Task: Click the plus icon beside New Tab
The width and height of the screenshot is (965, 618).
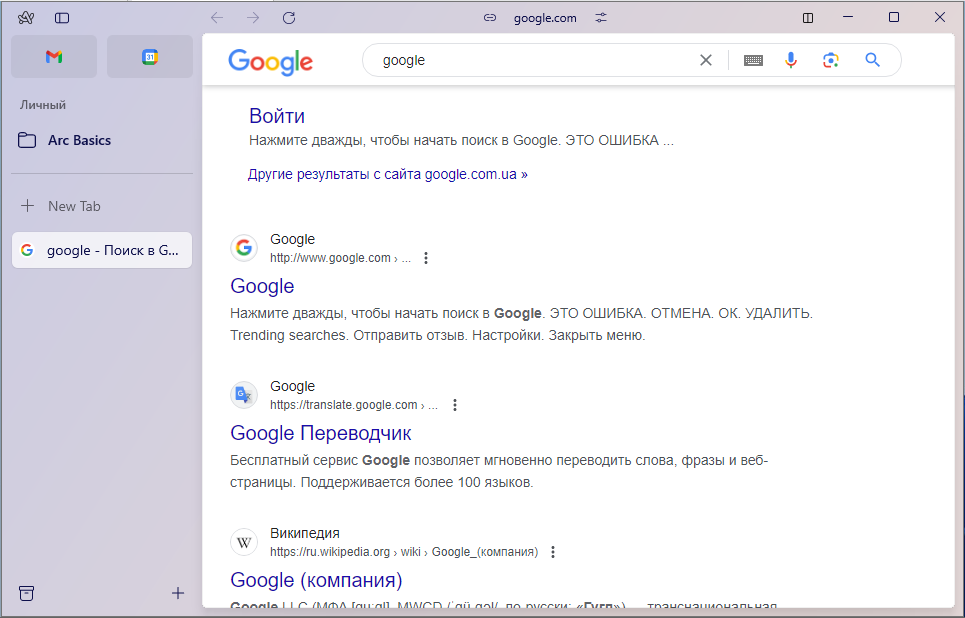Action: 27,206
